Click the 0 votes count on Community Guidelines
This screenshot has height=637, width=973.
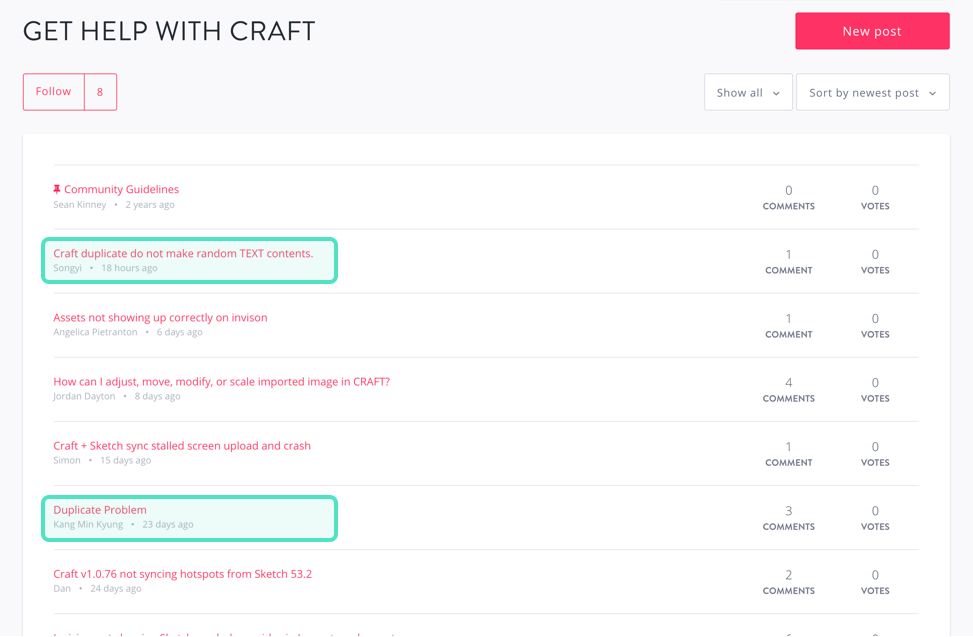point(875,197)
